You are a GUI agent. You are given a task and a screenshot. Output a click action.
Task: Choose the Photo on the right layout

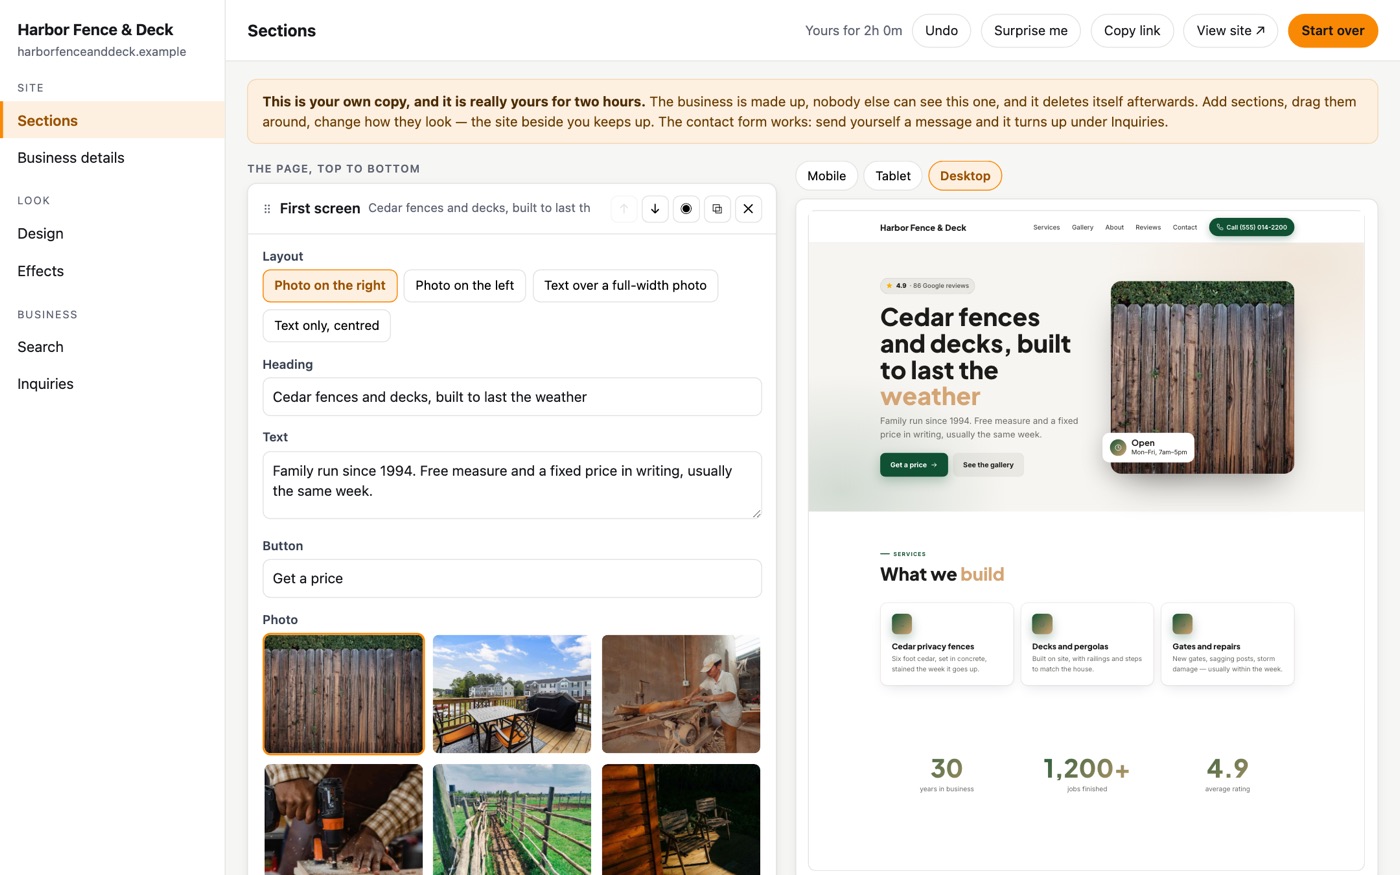tap(330, 286)
